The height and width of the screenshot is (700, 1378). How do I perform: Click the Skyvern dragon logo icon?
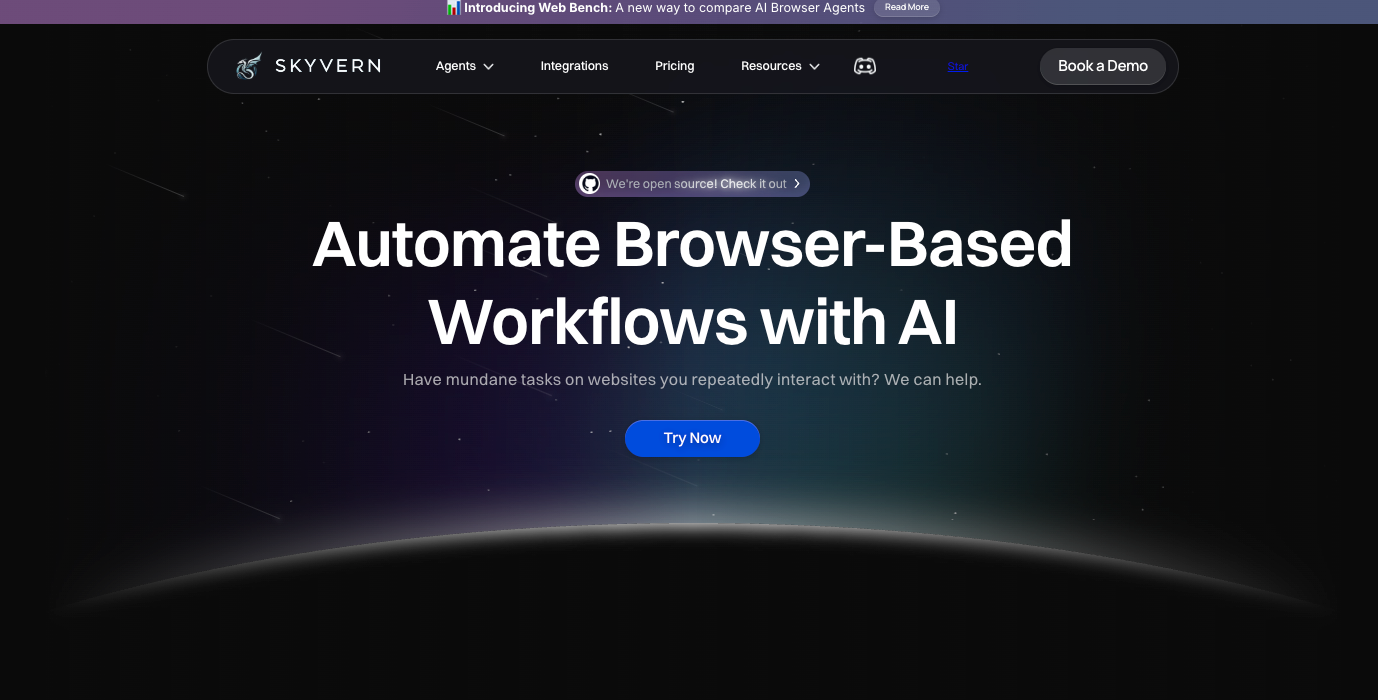(x=249, y=66)
